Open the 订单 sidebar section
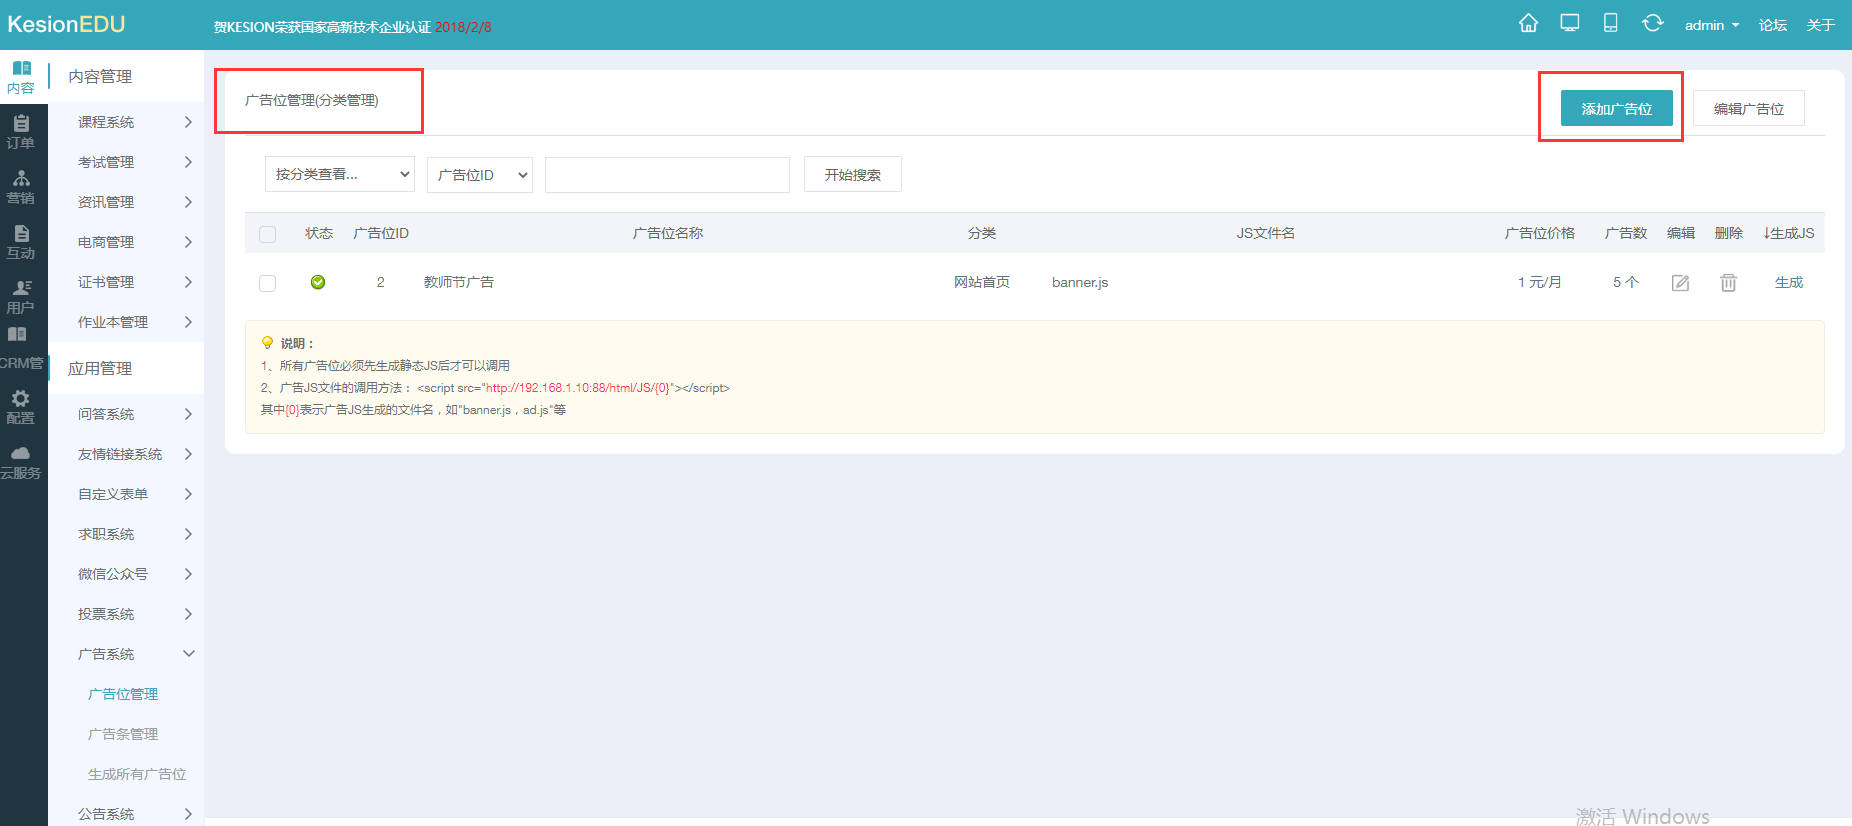This screenshot has height=826, width=1852. pos(21,132)
